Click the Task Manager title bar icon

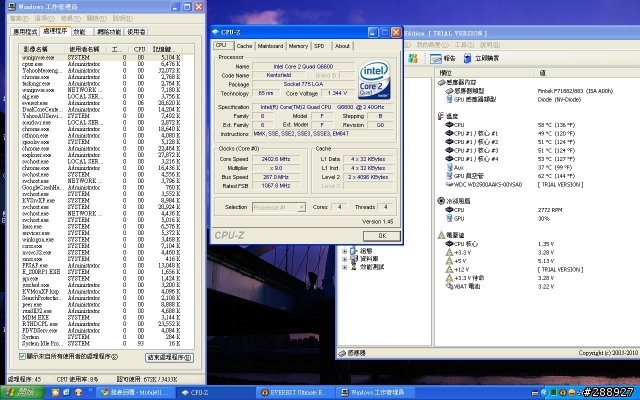click(13, 7)
